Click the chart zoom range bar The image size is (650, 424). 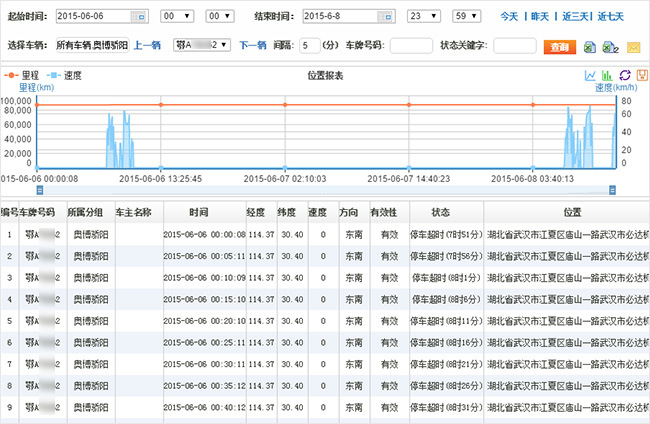tap(326, 190)
